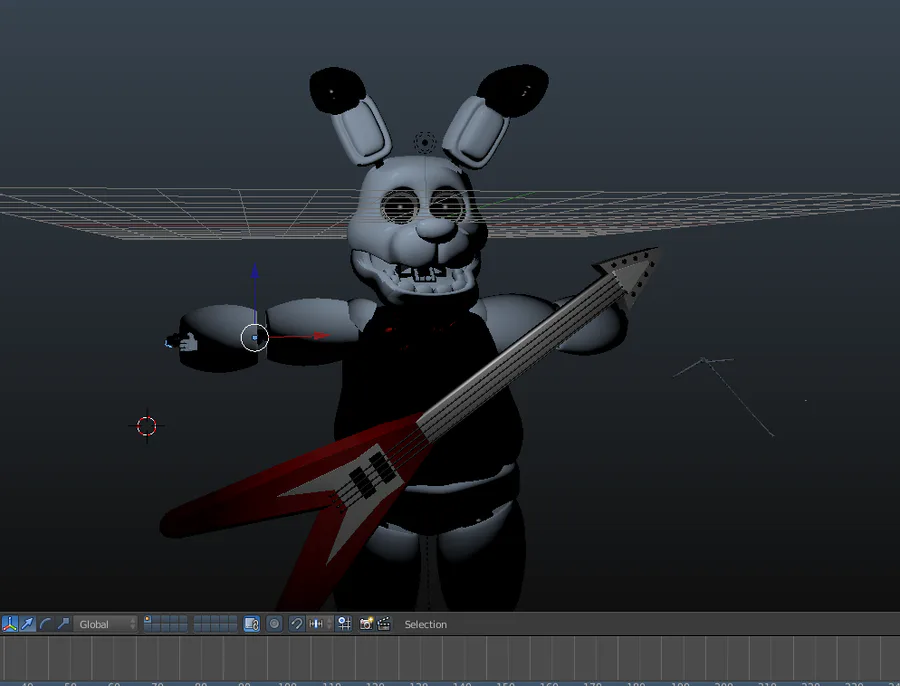The image size is (900, 686).
Task: Click the red-white 3D cursor
Action: pyautogui.click(x=146, y=426)
